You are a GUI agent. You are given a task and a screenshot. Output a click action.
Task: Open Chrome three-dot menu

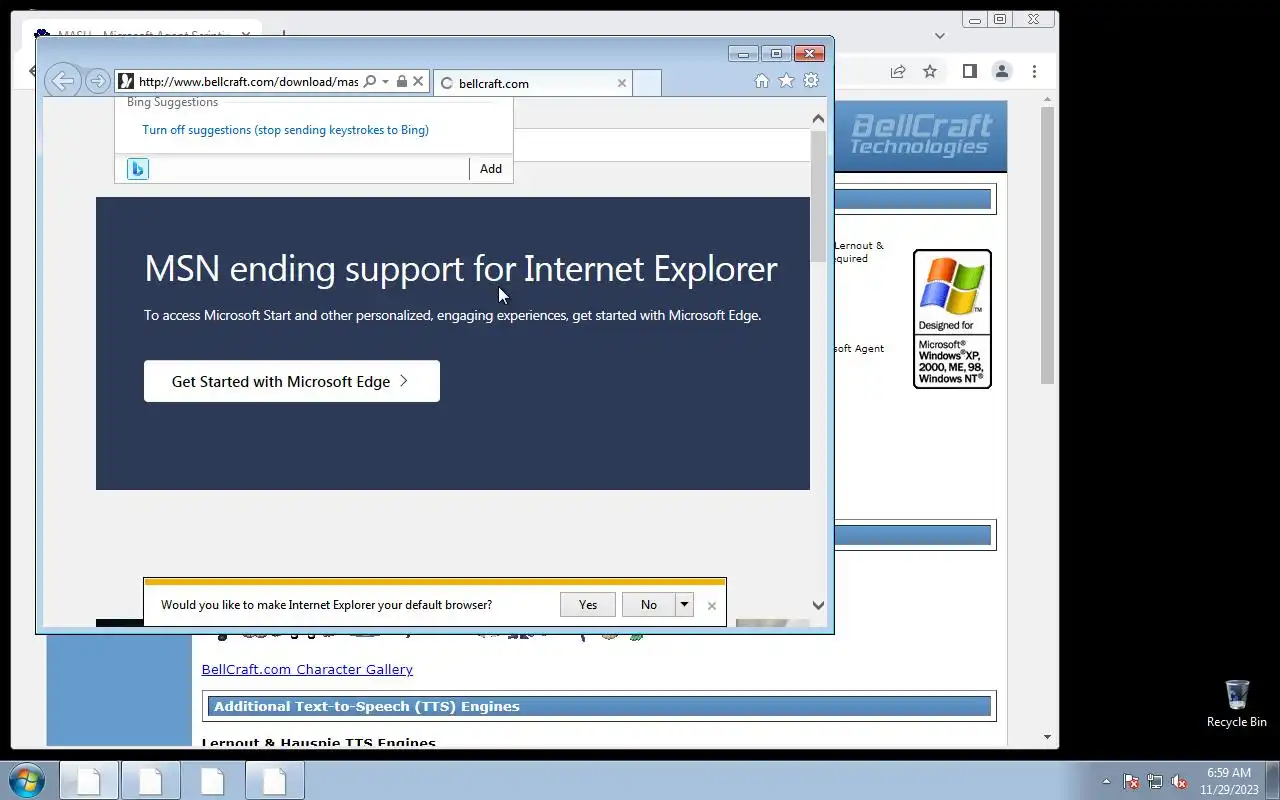[1034, 71]
